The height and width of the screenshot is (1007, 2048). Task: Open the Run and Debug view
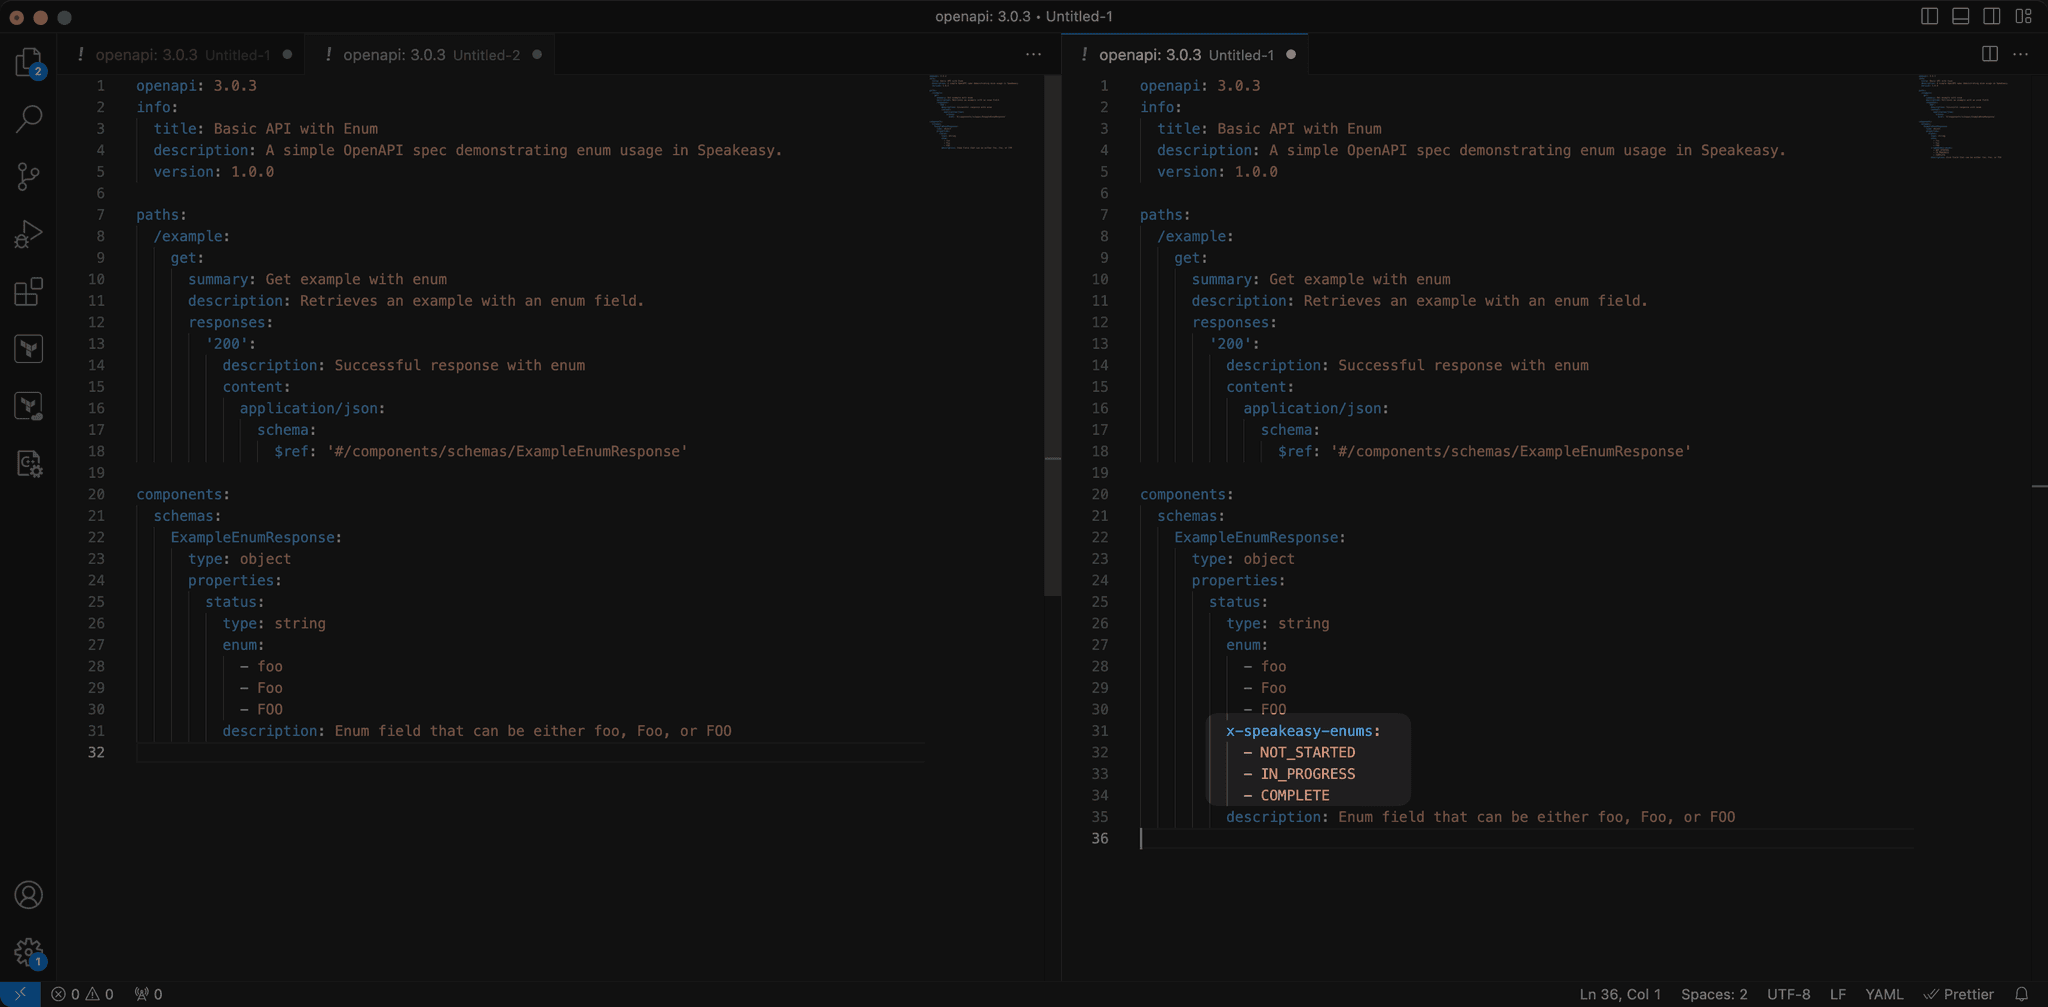(28, 234)
